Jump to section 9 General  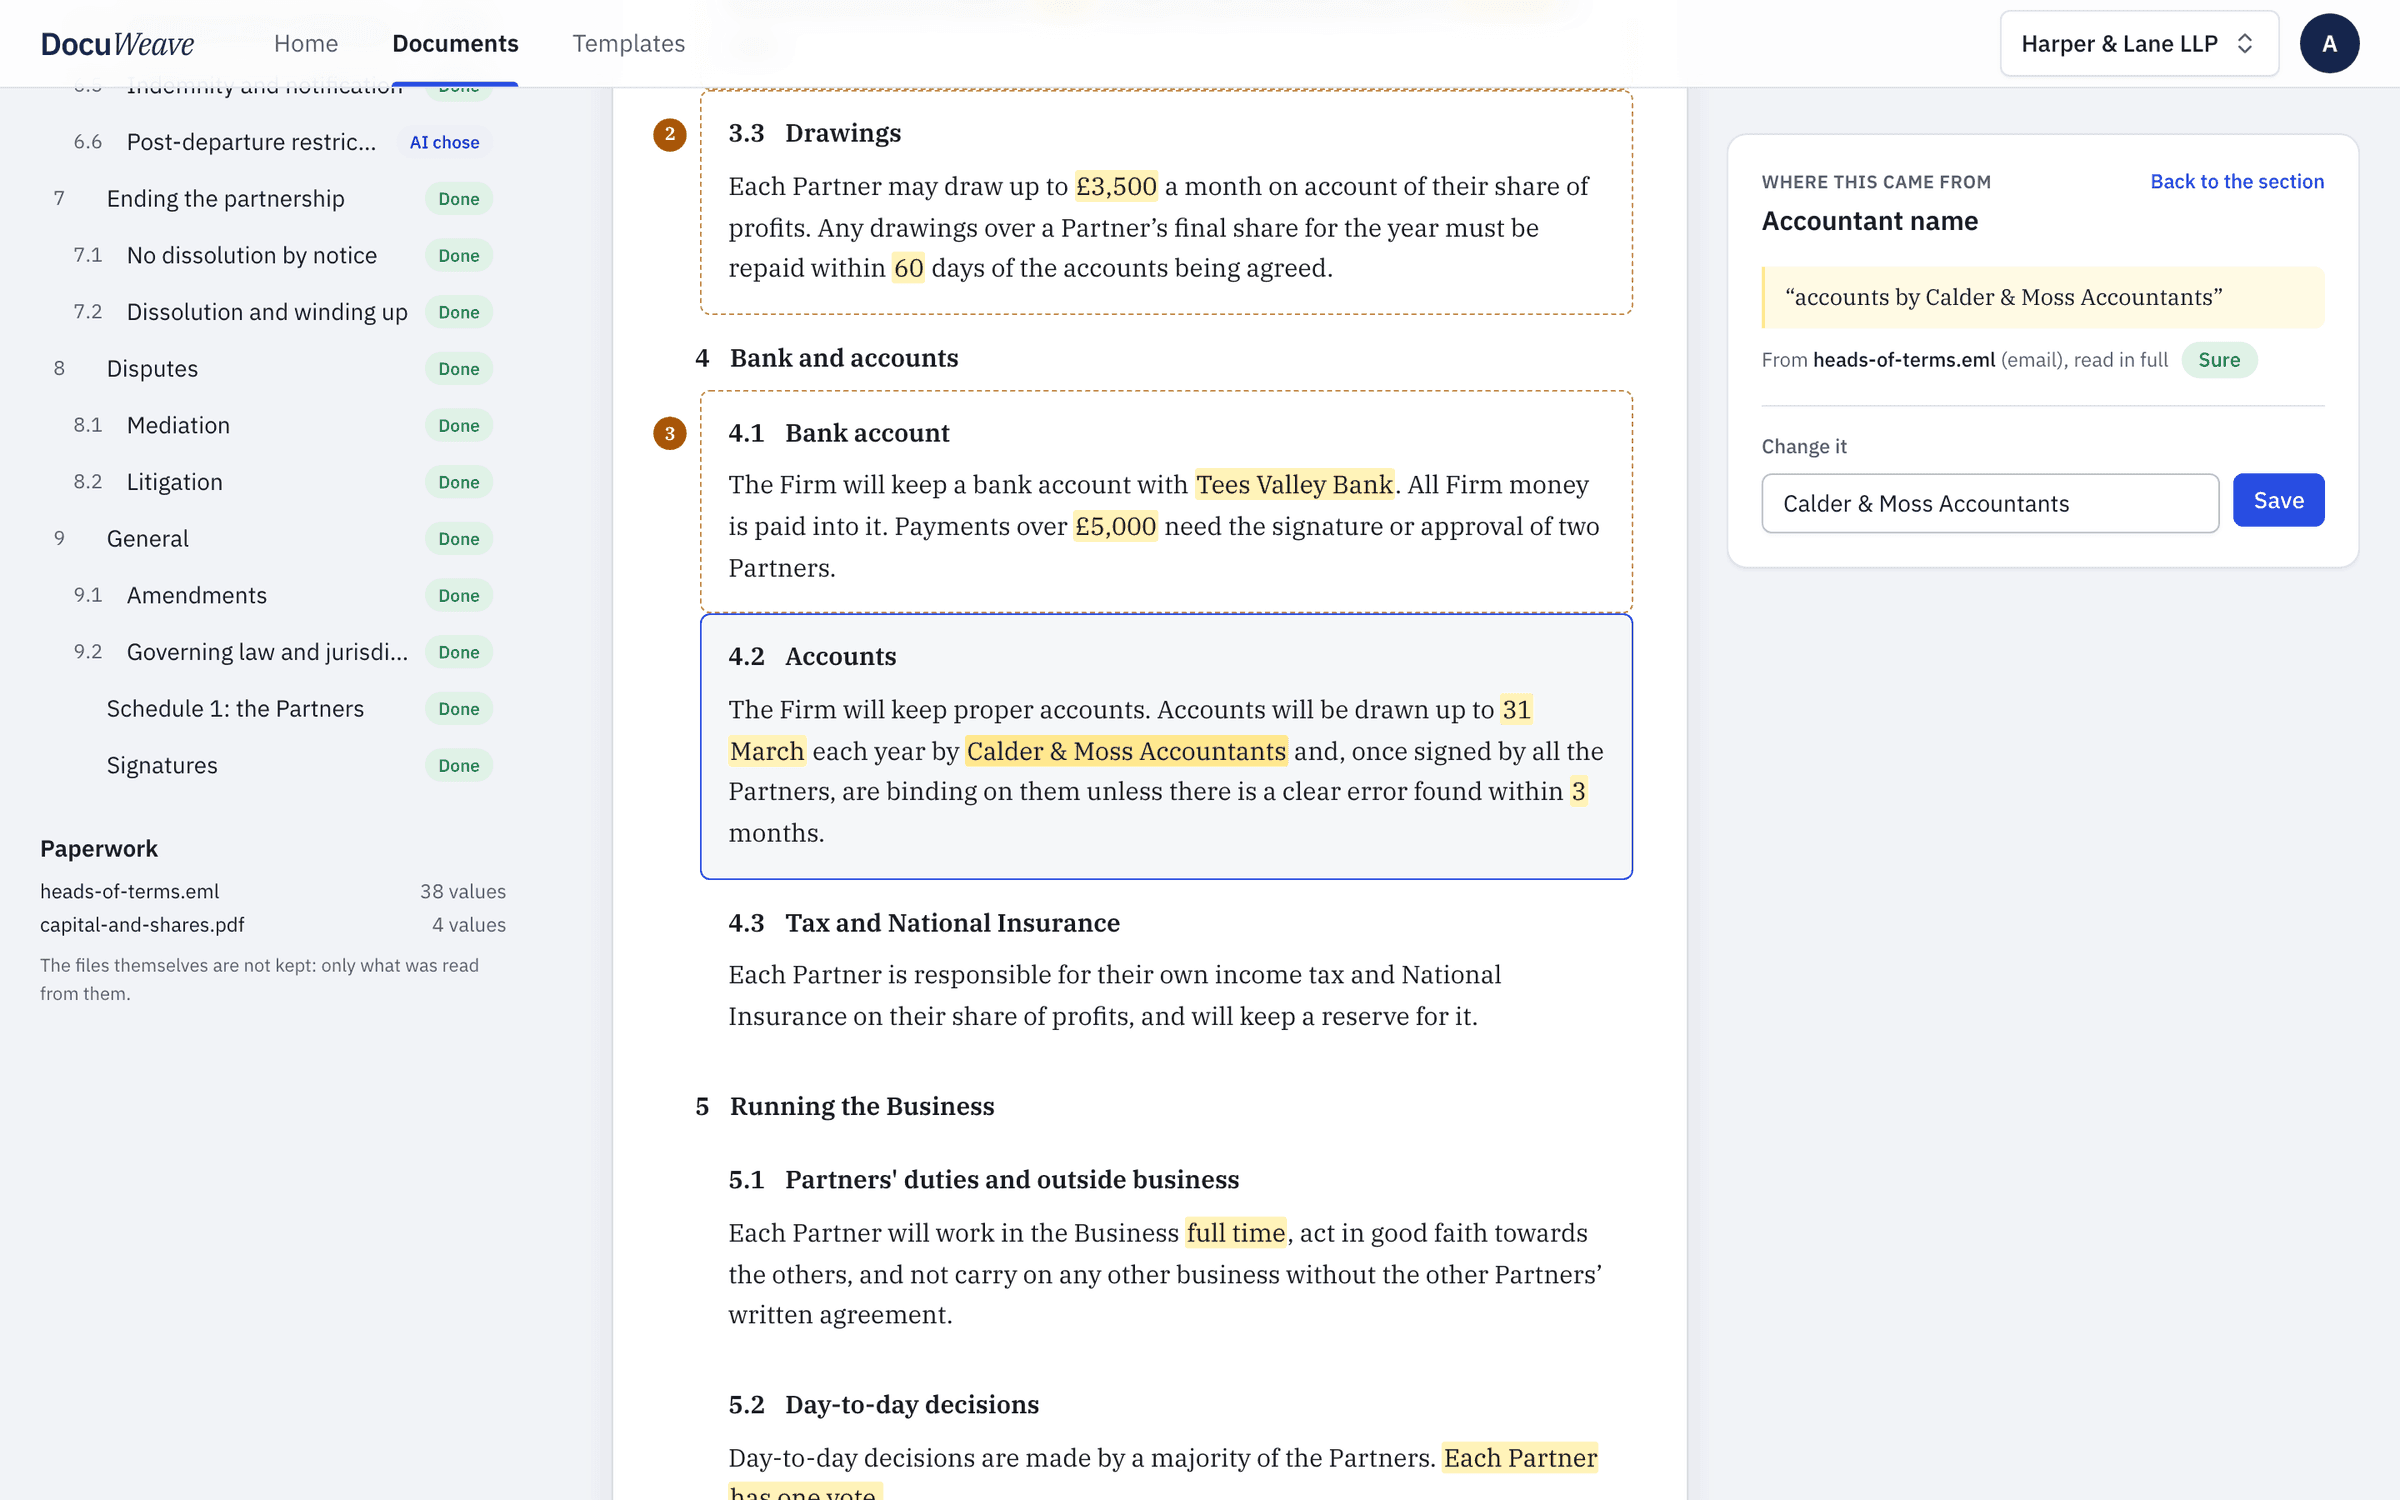272,538
